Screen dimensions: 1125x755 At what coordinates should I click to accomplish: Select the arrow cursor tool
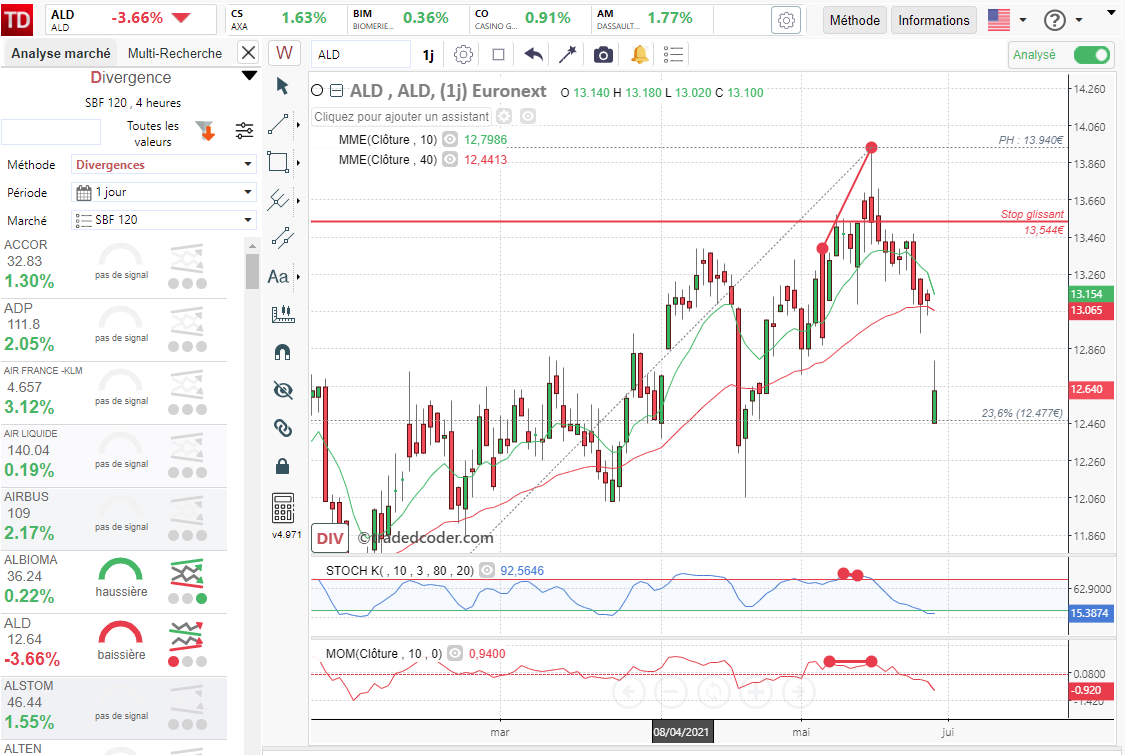[282, 86]
